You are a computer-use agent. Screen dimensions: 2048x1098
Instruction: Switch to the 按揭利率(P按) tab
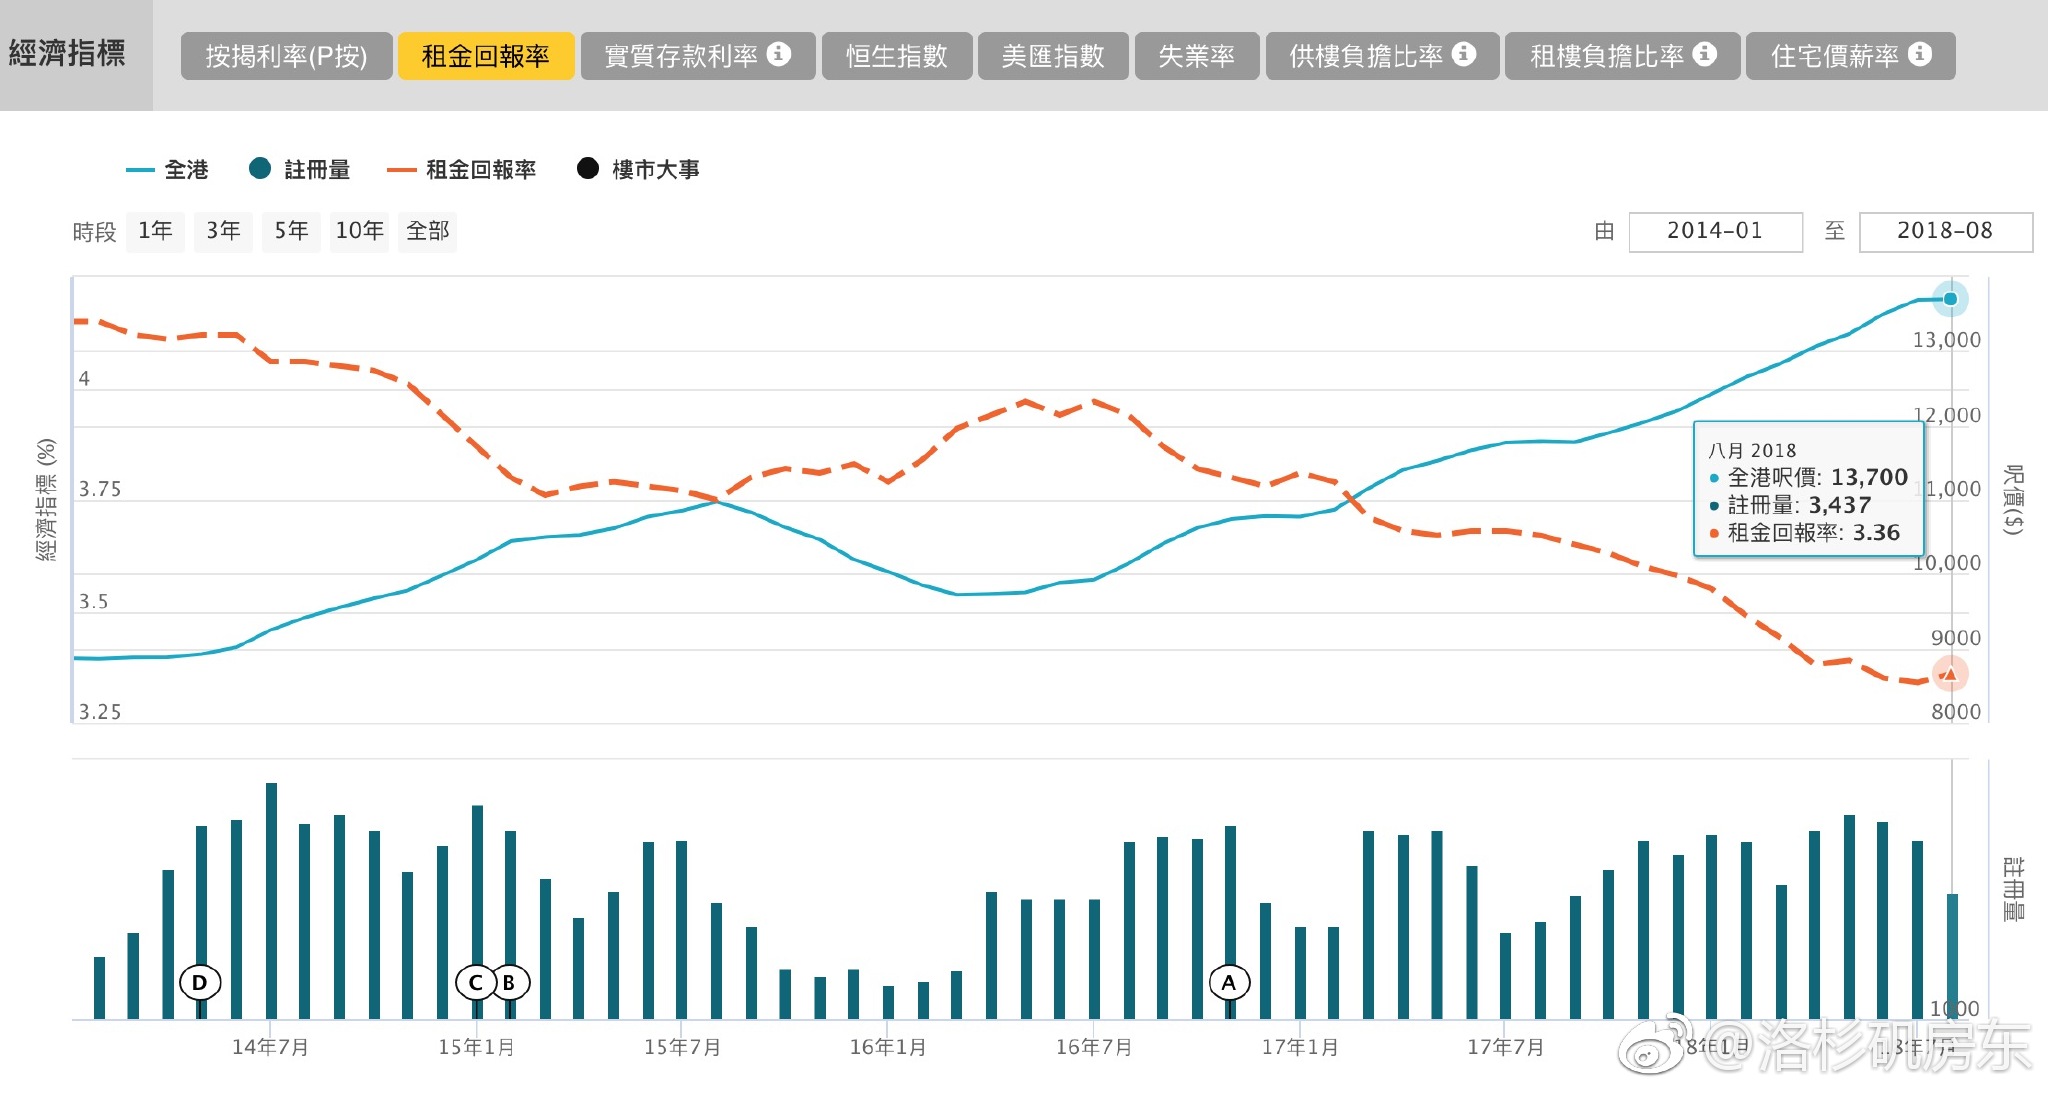[x=287, y=56]
